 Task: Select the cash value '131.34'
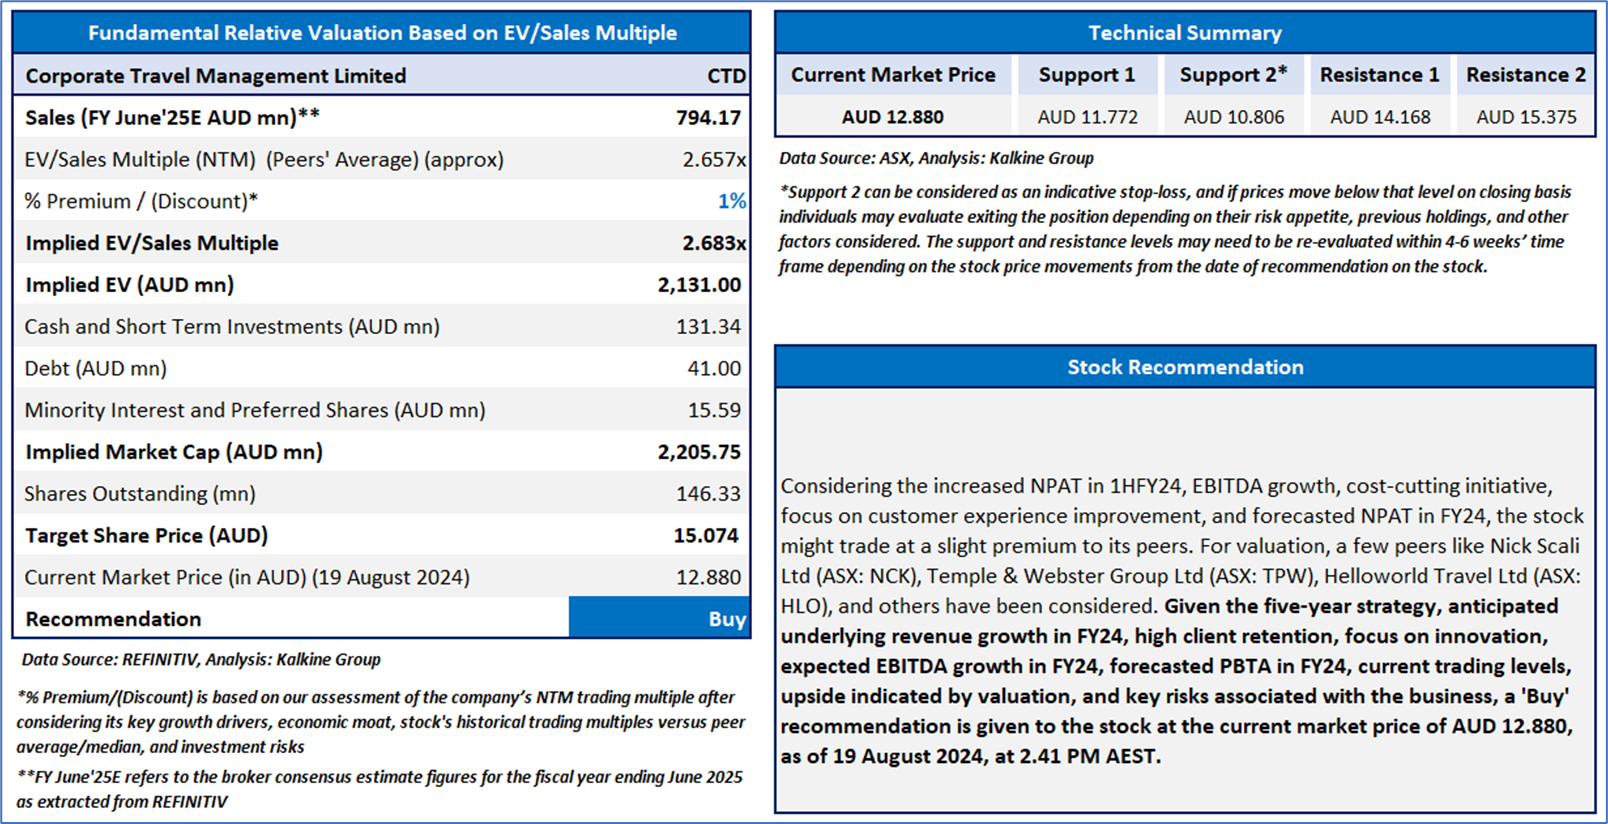pos(708,327)
